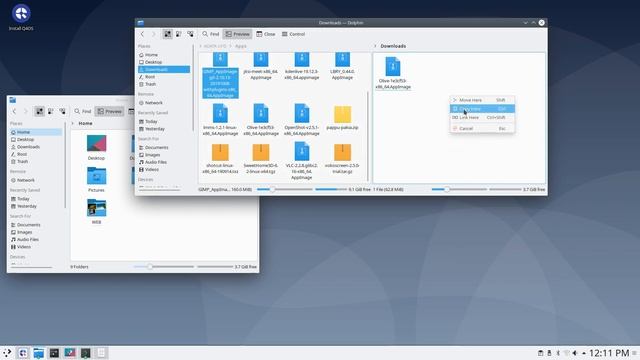Switch Downloads Dolphin window to Compact view

click(179, 34)
